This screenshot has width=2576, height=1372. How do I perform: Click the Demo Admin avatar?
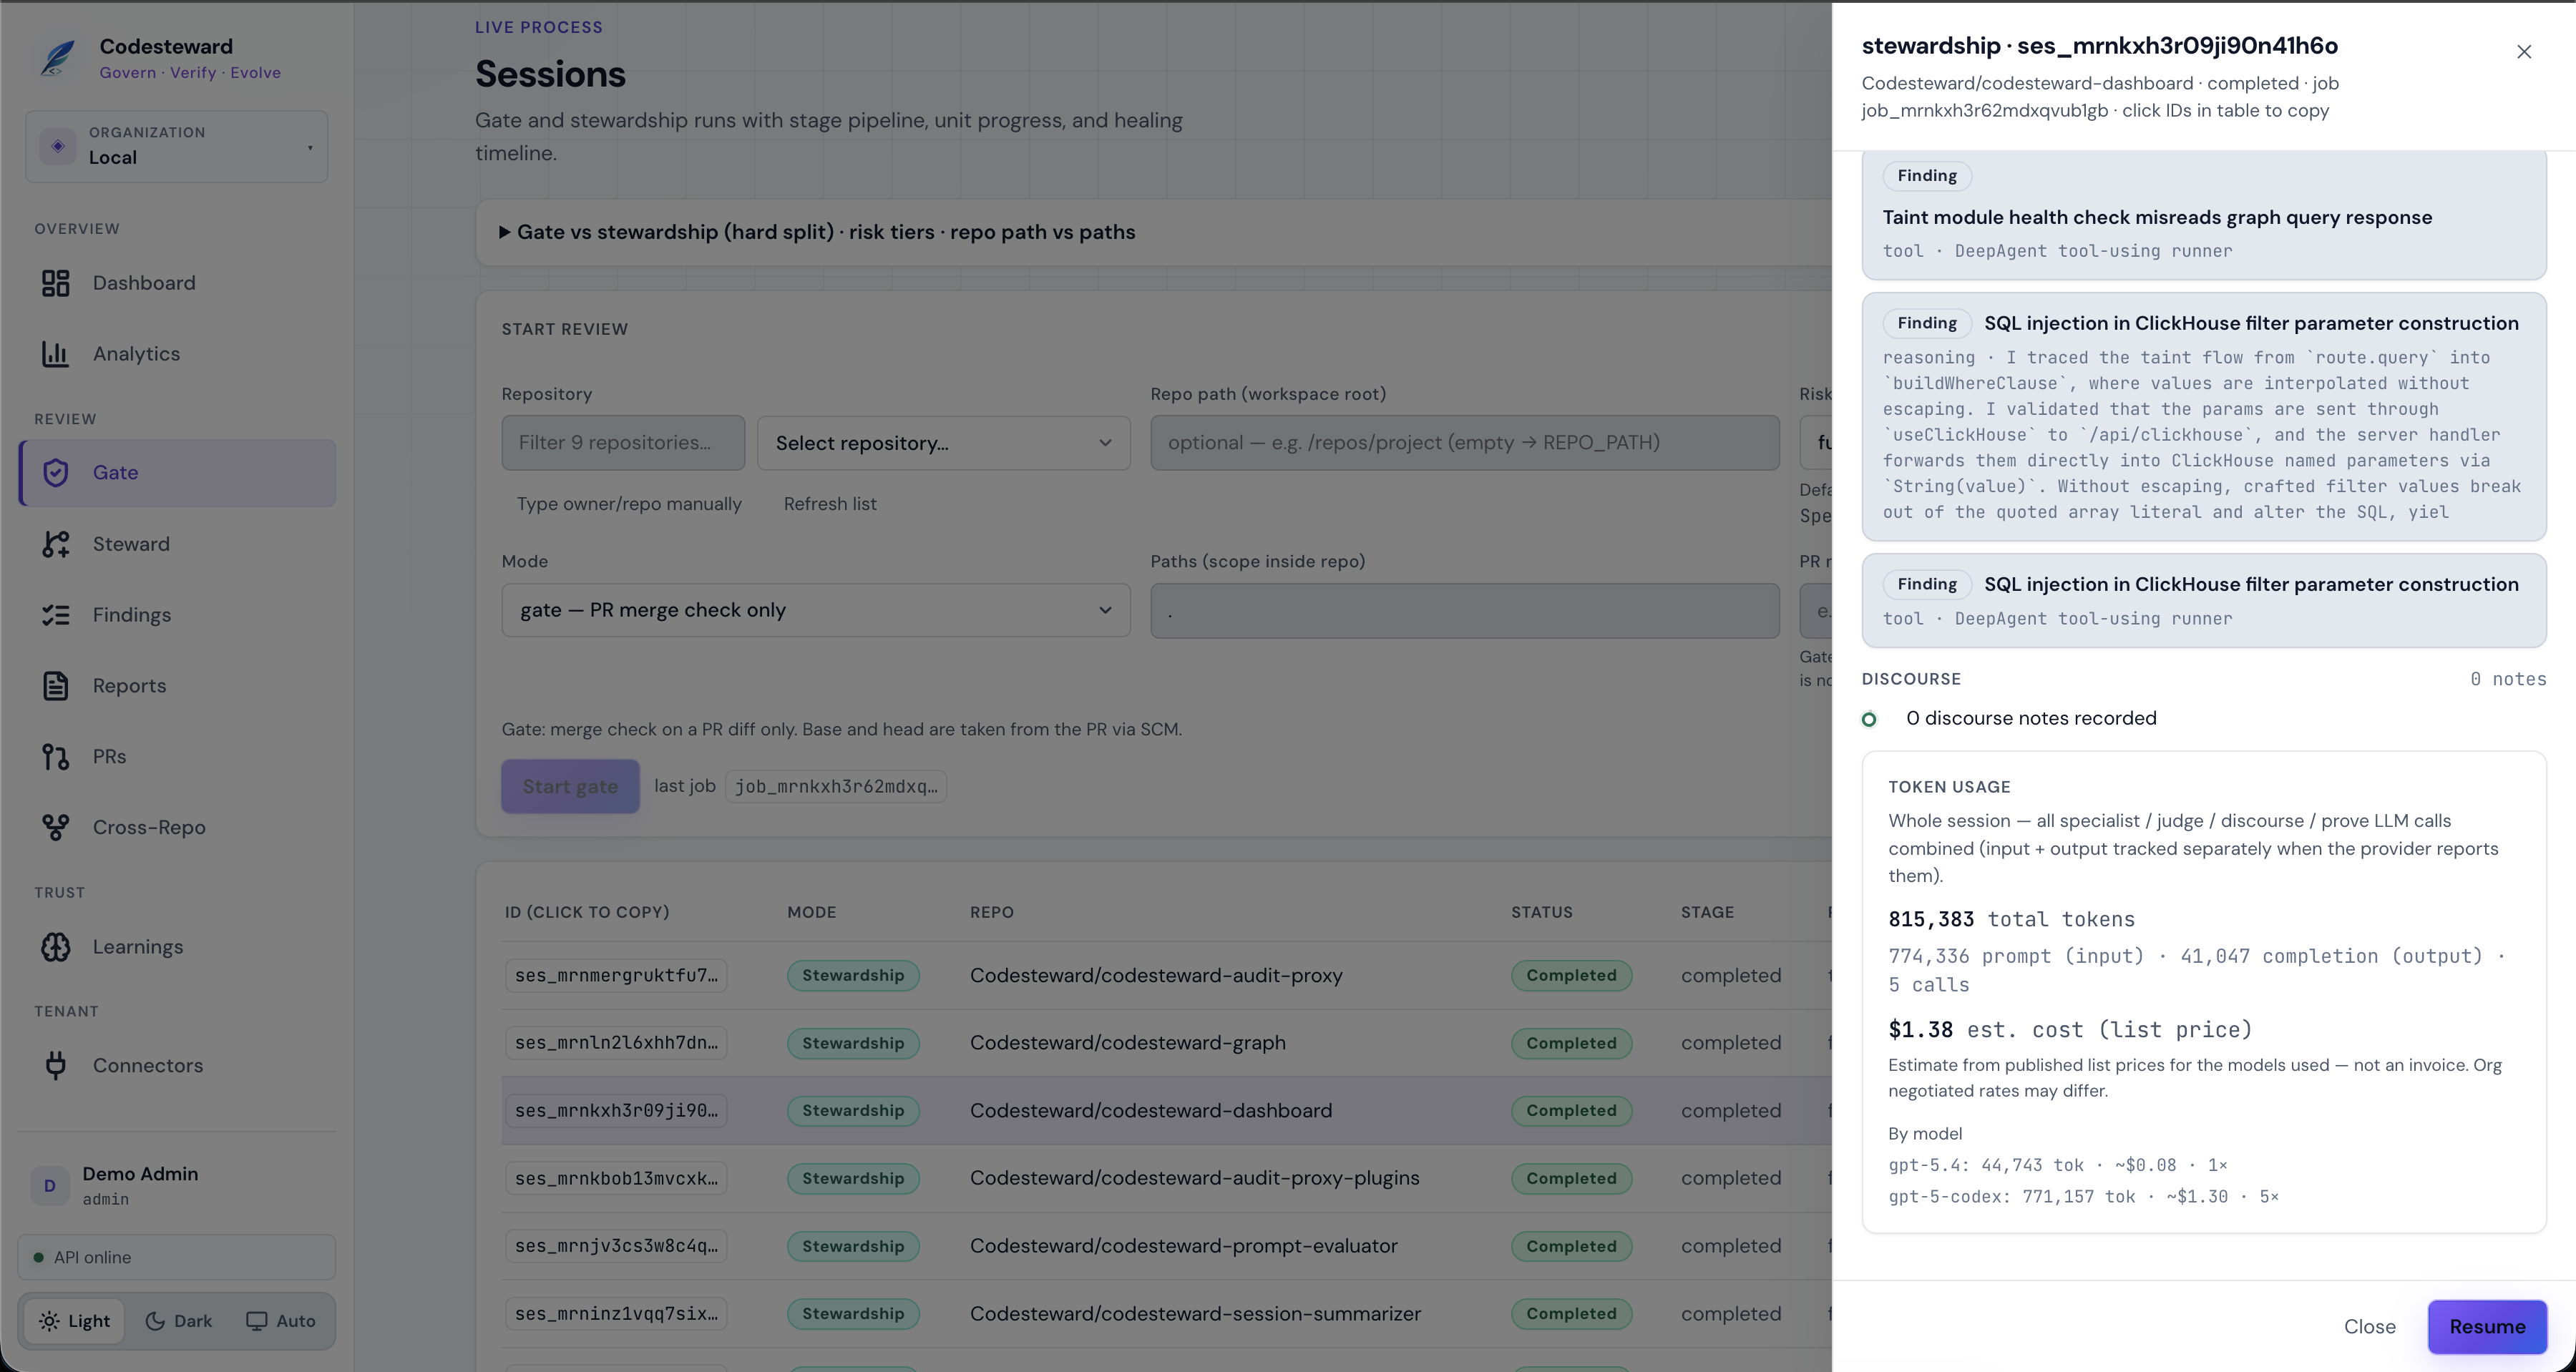pos(50,1186)
